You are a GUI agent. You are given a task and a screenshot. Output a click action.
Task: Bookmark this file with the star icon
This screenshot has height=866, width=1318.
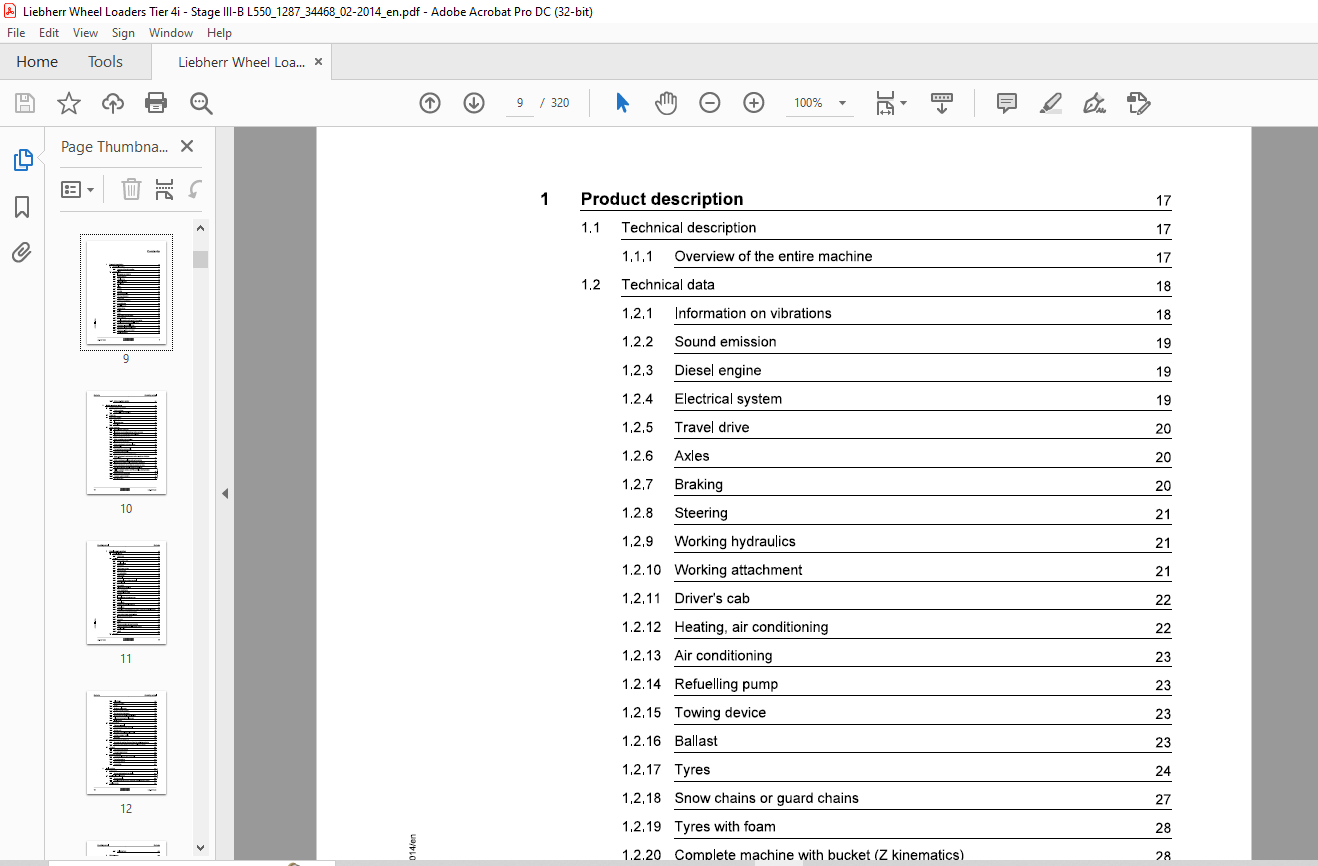(x=69, y=103)
